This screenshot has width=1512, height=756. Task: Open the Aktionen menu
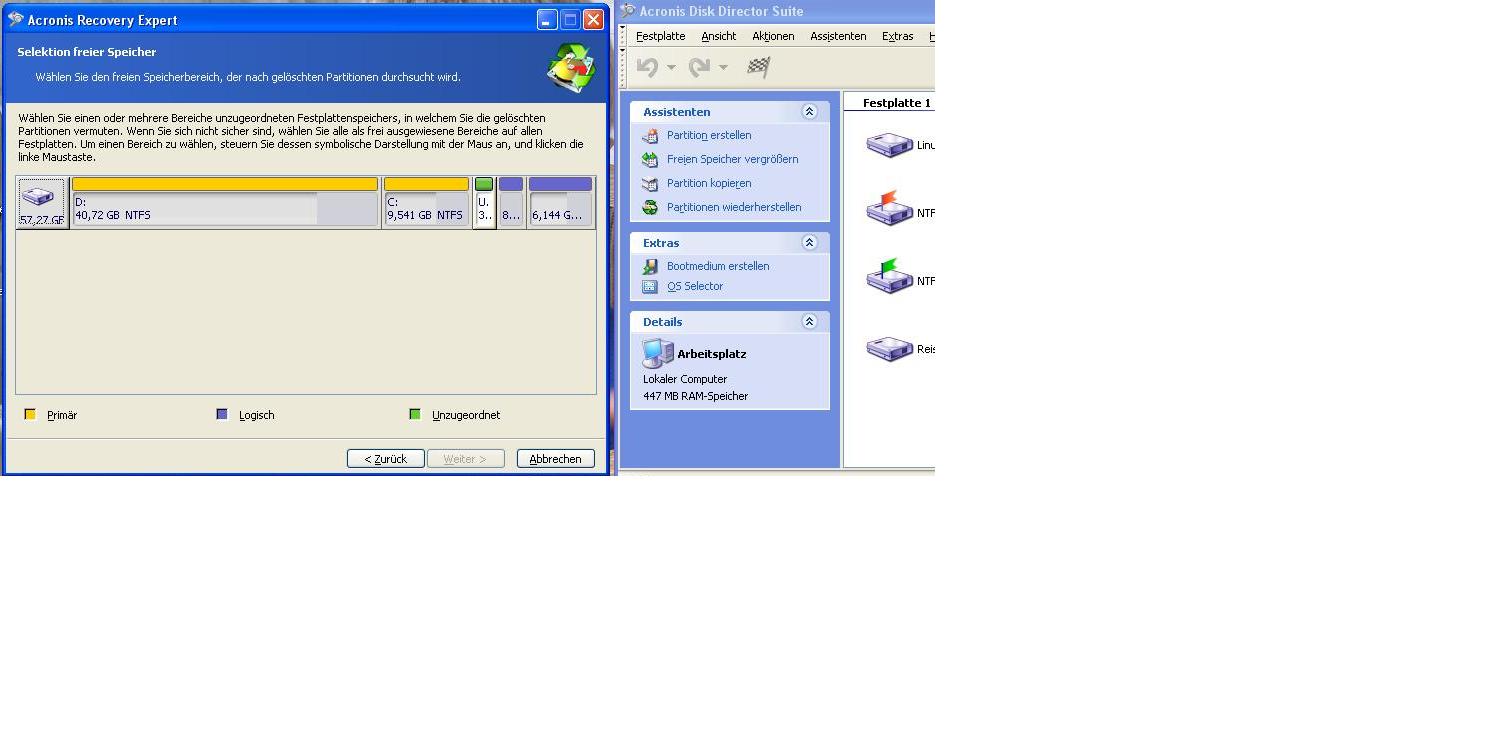click(x=774, y=36)
